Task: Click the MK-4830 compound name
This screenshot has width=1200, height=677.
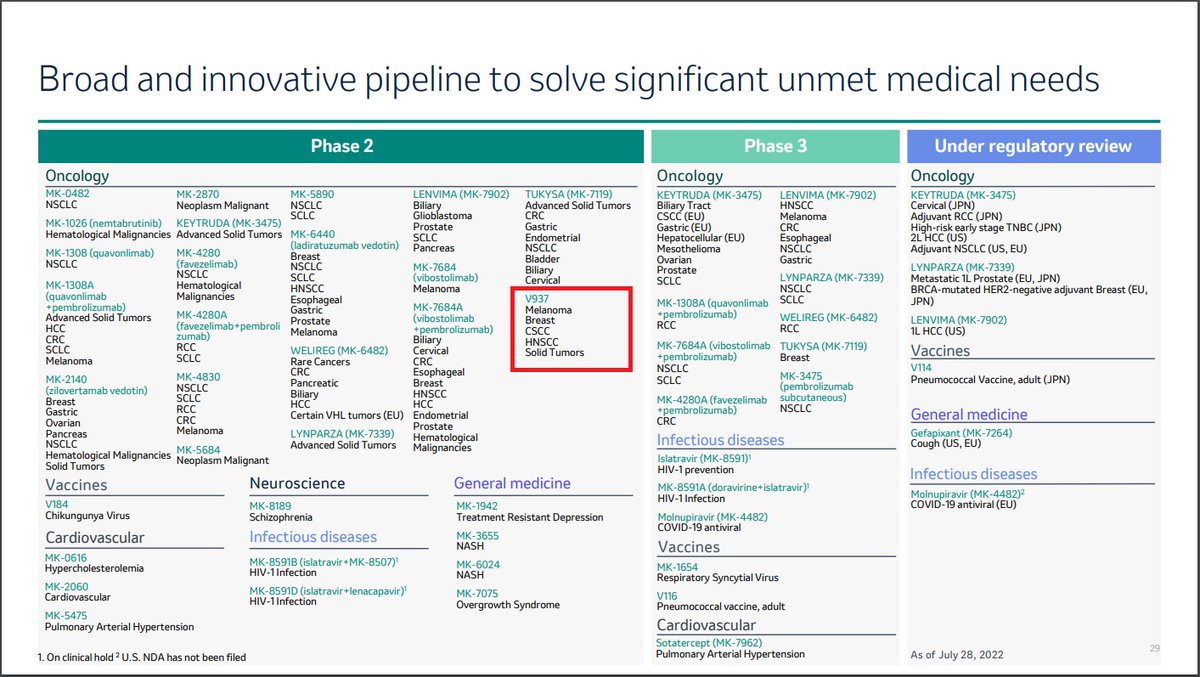Action: point(199,376)
